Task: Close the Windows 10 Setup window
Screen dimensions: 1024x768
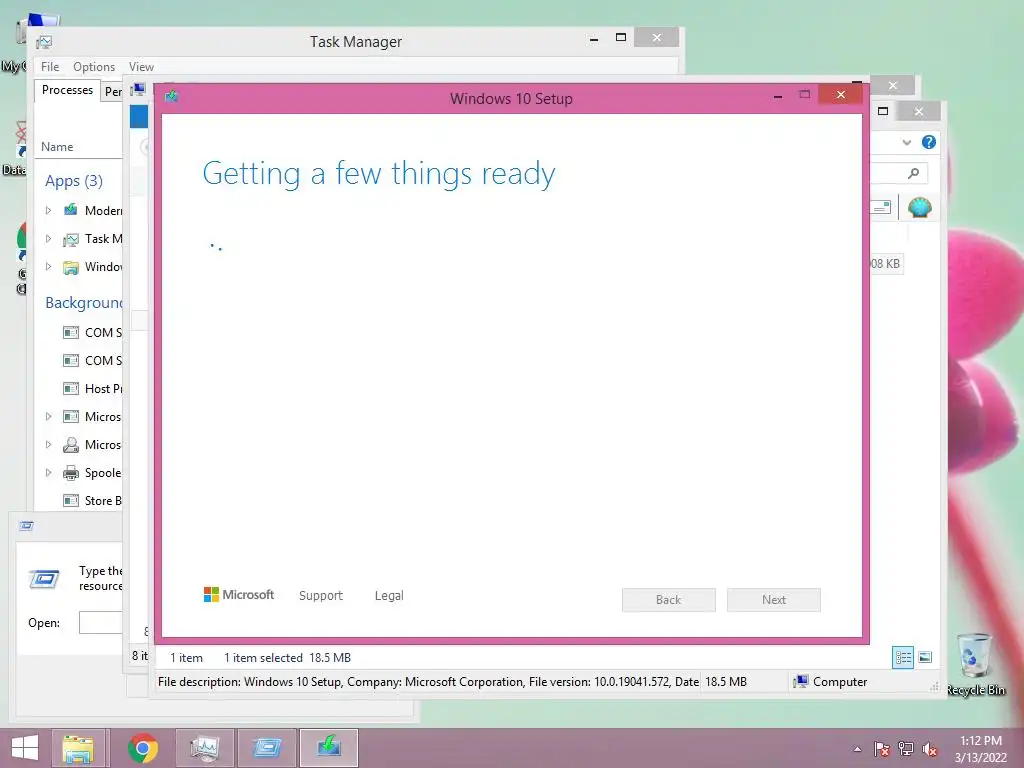Action: 840,95
